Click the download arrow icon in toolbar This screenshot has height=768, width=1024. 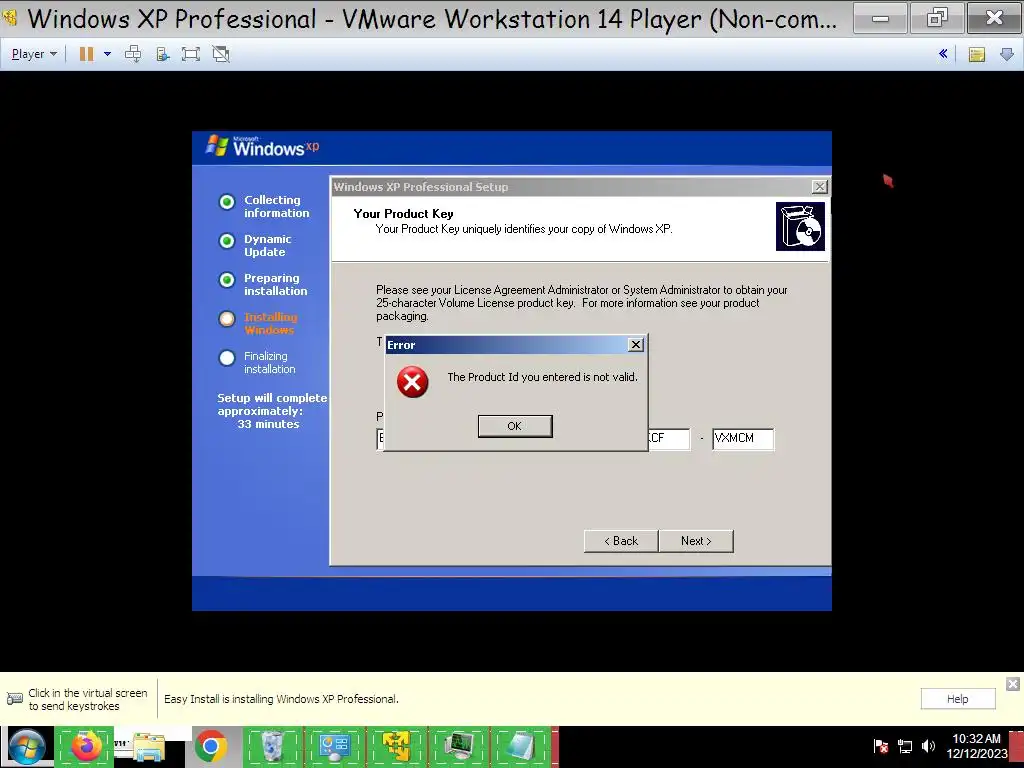click(x=1007, y=54)
